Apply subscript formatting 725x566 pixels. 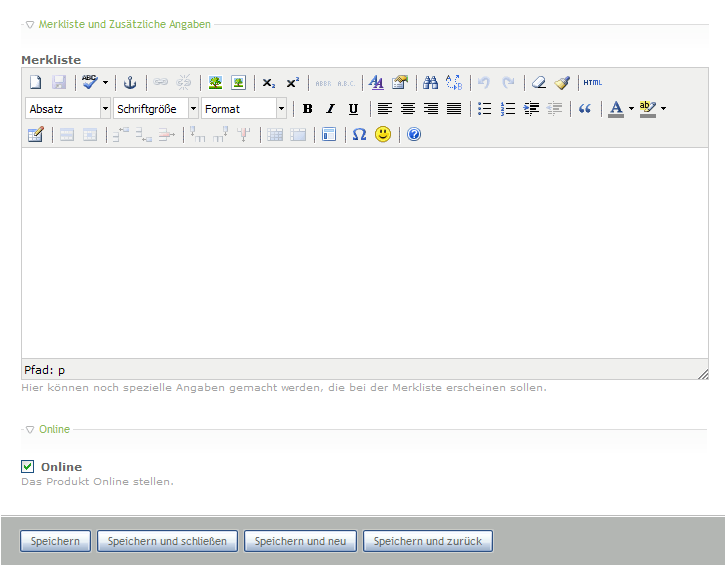pyautogui.click(x=268, y=83)
